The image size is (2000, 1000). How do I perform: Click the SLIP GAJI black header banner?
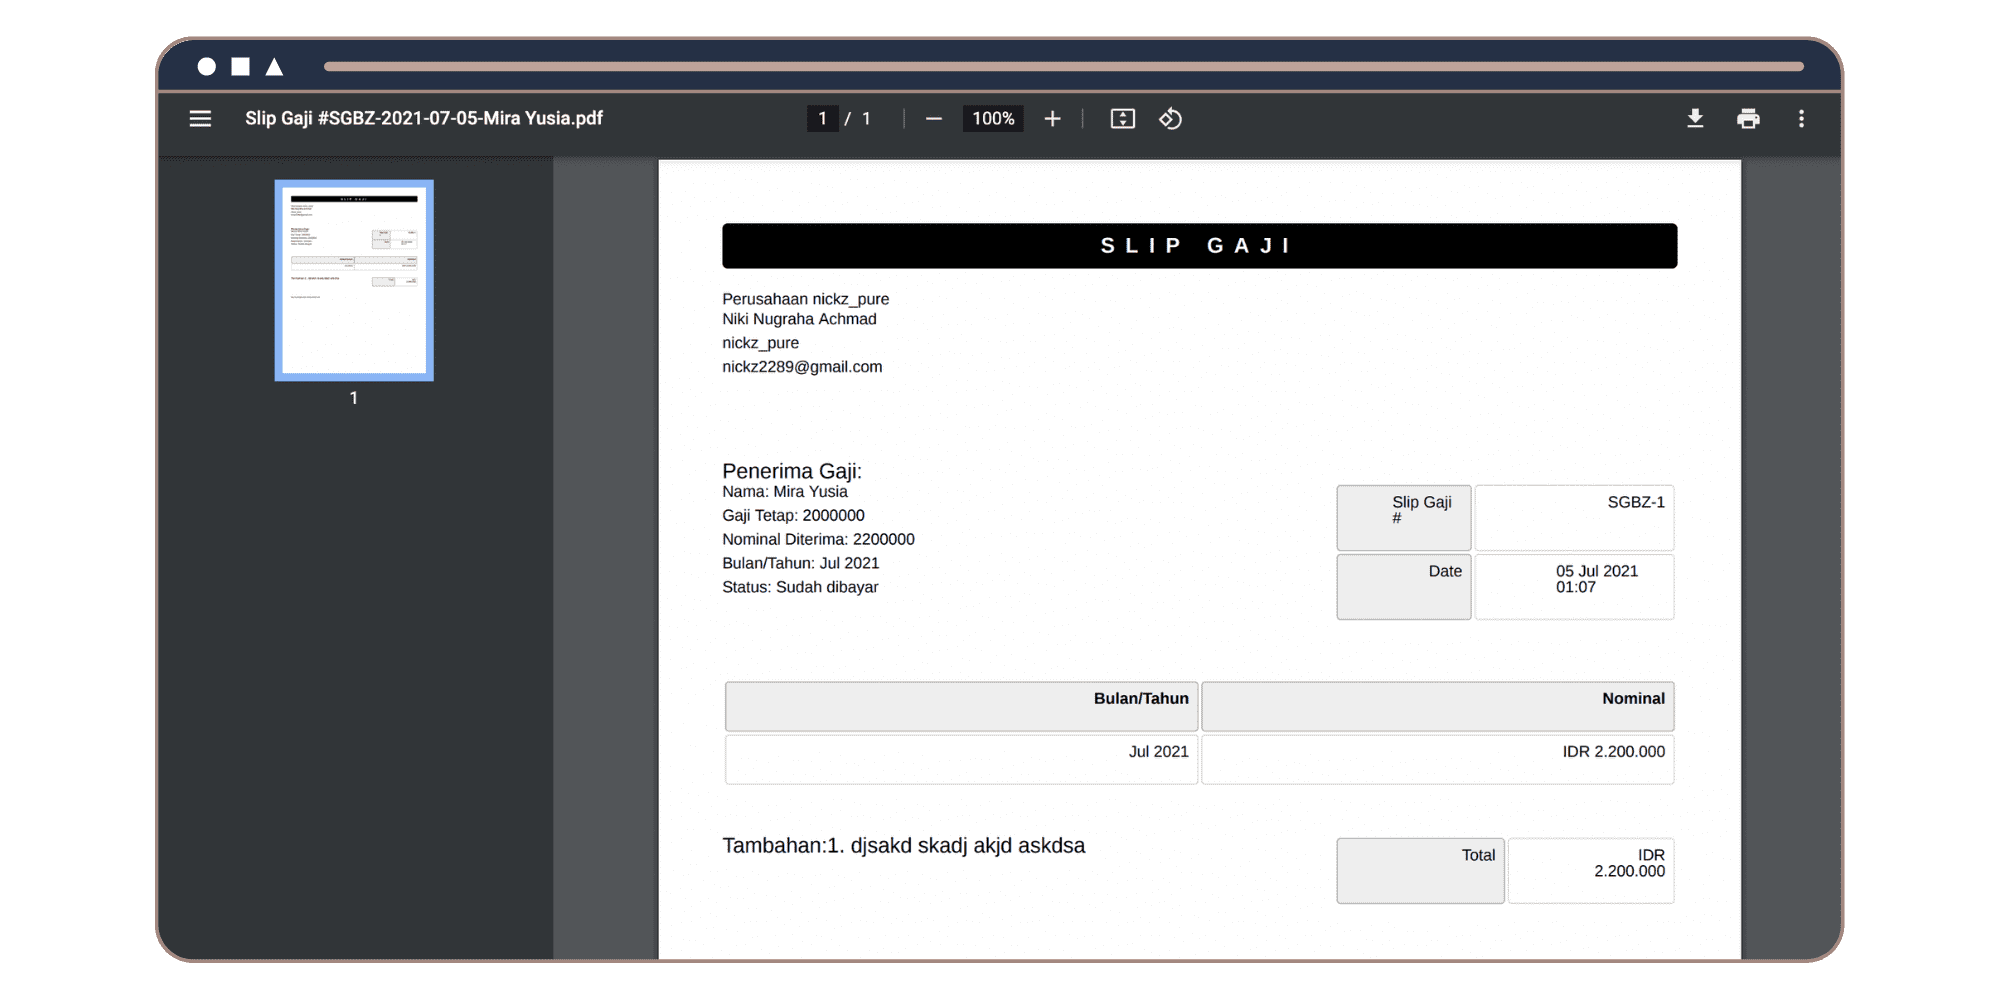coord(1199,246)
